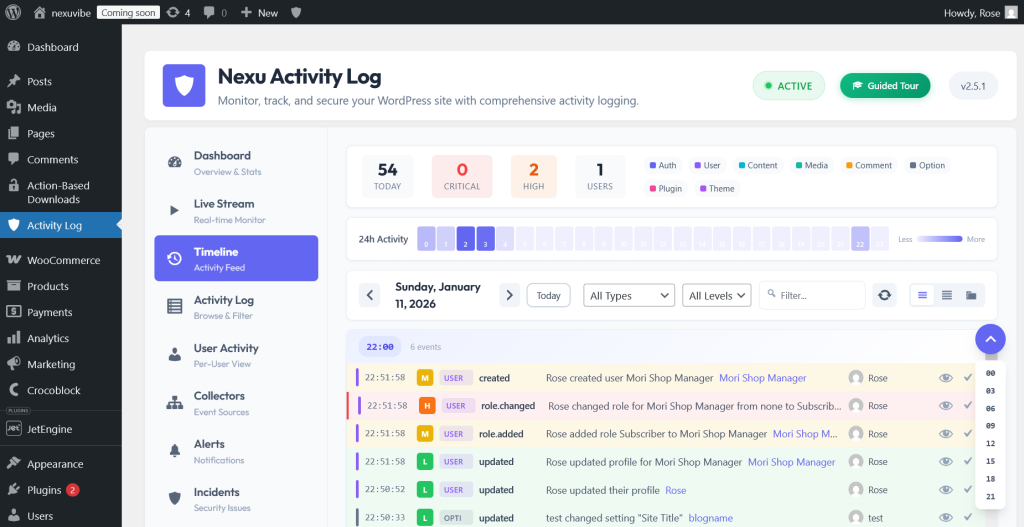Toggle the Media category filter chip
1024x527 pixels.
click(812, 165)
